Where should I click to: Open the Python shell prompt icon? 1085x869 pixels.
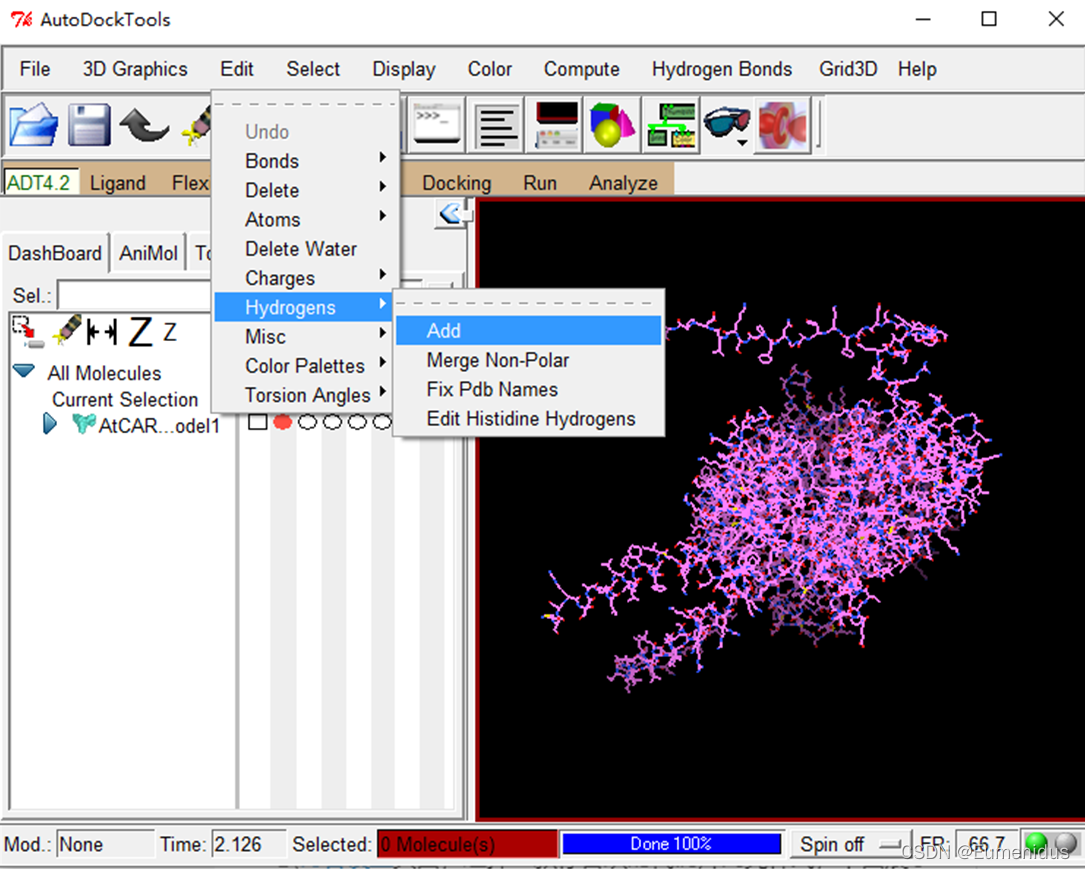tap(437, 125)
